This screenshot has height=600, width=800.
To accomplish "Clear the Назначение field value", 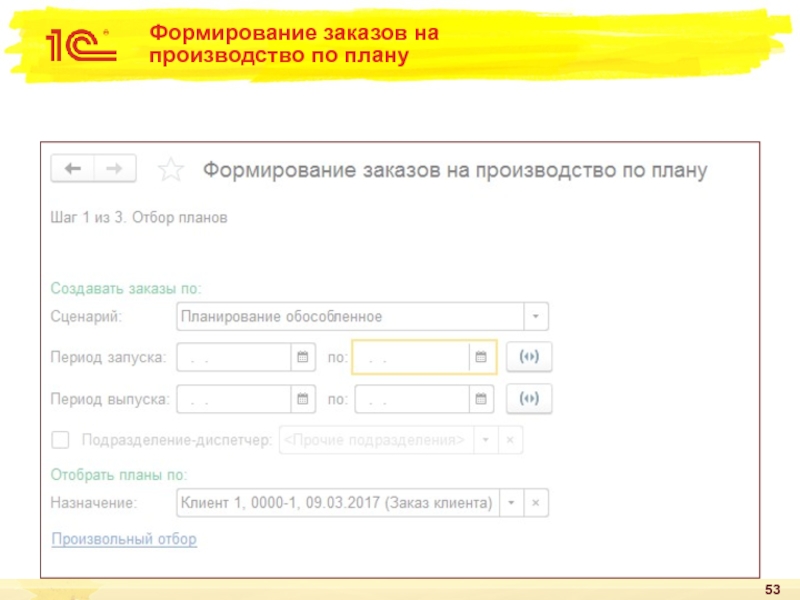I will pyautogui.click(x=537, y=502).
